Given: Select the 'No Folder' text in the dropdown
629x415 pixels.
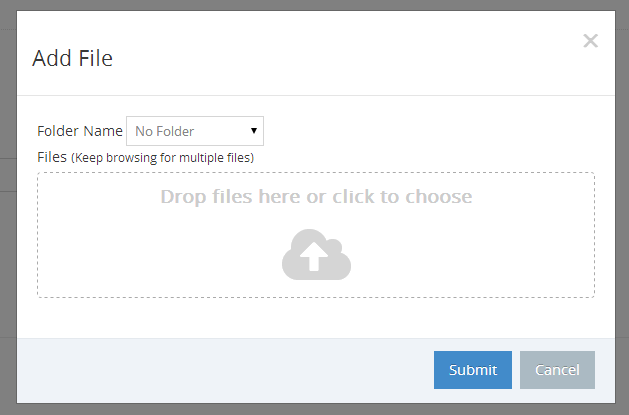Looking at the screenshot, I should tap(164, 131).
